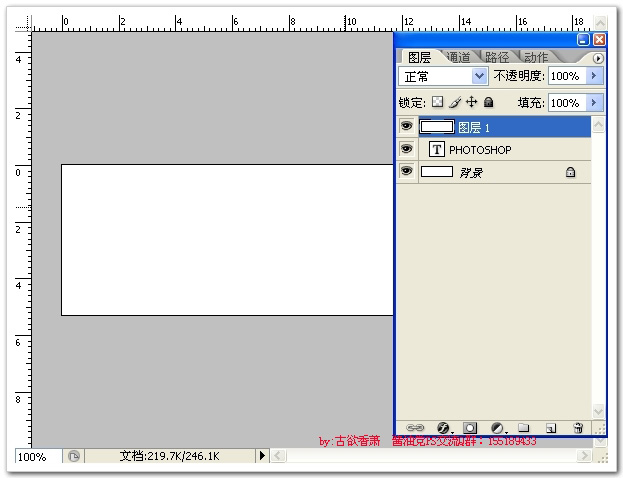Toggle lock all
Viewport: 623px width, 478px height.
(488, 102)
